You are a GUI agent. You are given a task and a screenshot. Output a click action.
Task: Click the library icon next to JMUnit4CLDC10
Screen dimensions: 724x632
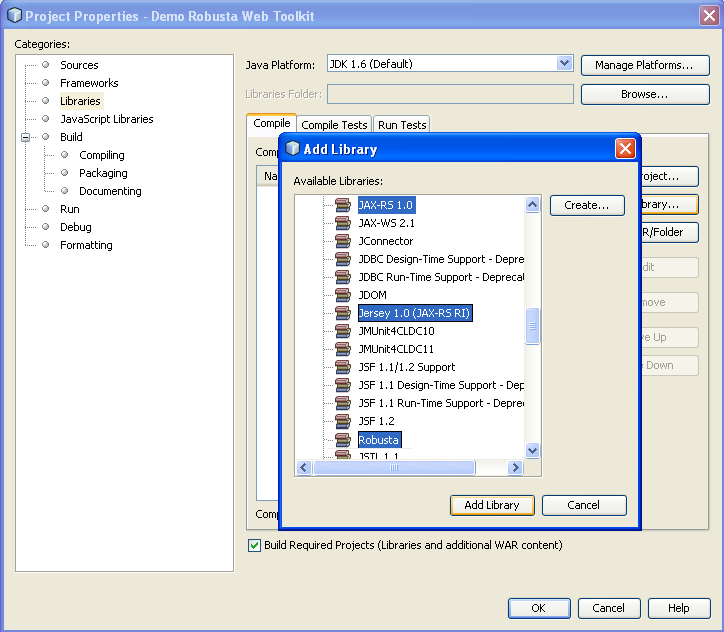343,331
